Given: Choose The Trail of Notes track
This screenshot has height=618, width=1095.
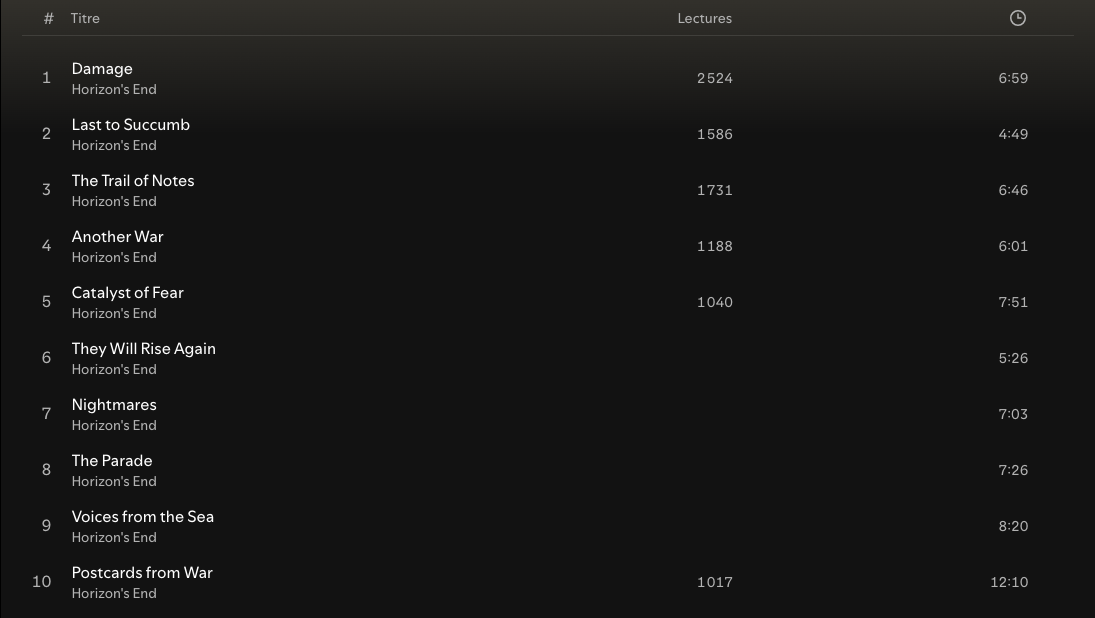Looking at the screenshot, I should [x=133, y=180].
